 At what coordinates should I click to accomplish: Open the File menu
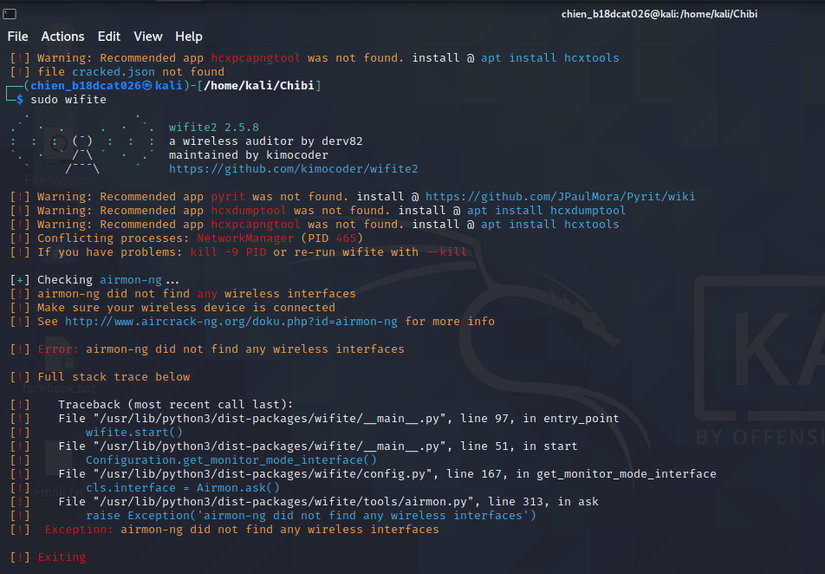pyautogui.click(x=18, y=36)
